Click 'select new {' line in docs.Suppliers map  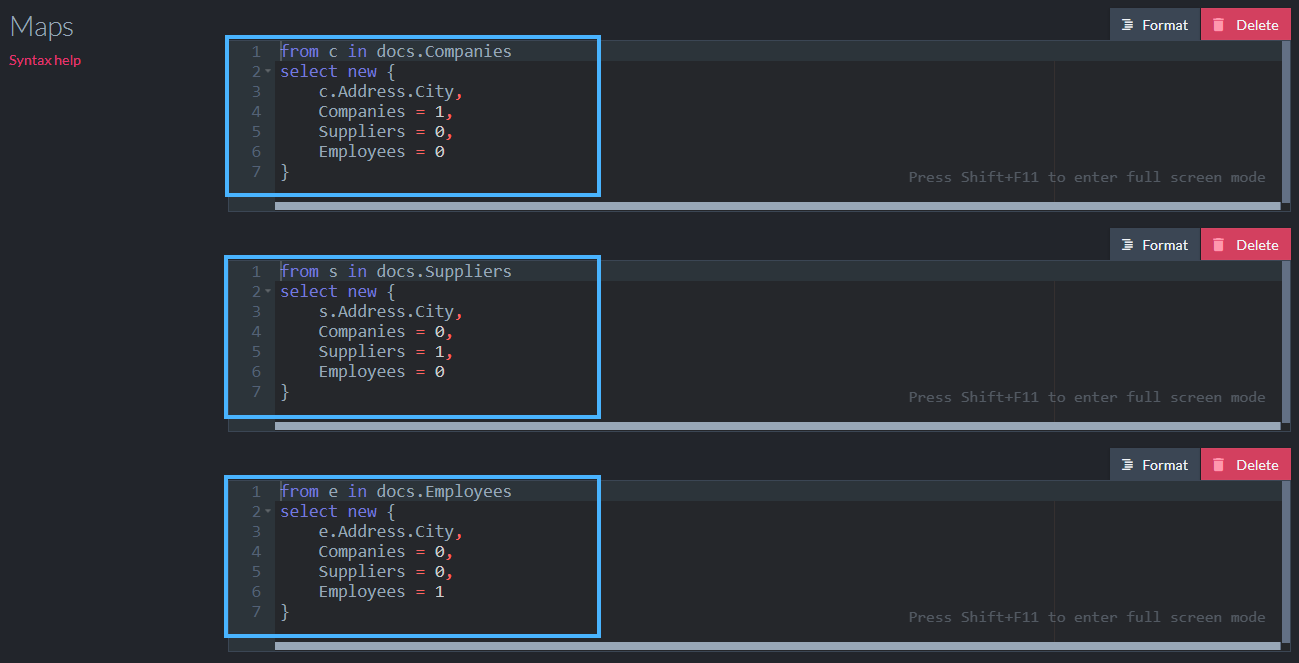coord(338,291)
